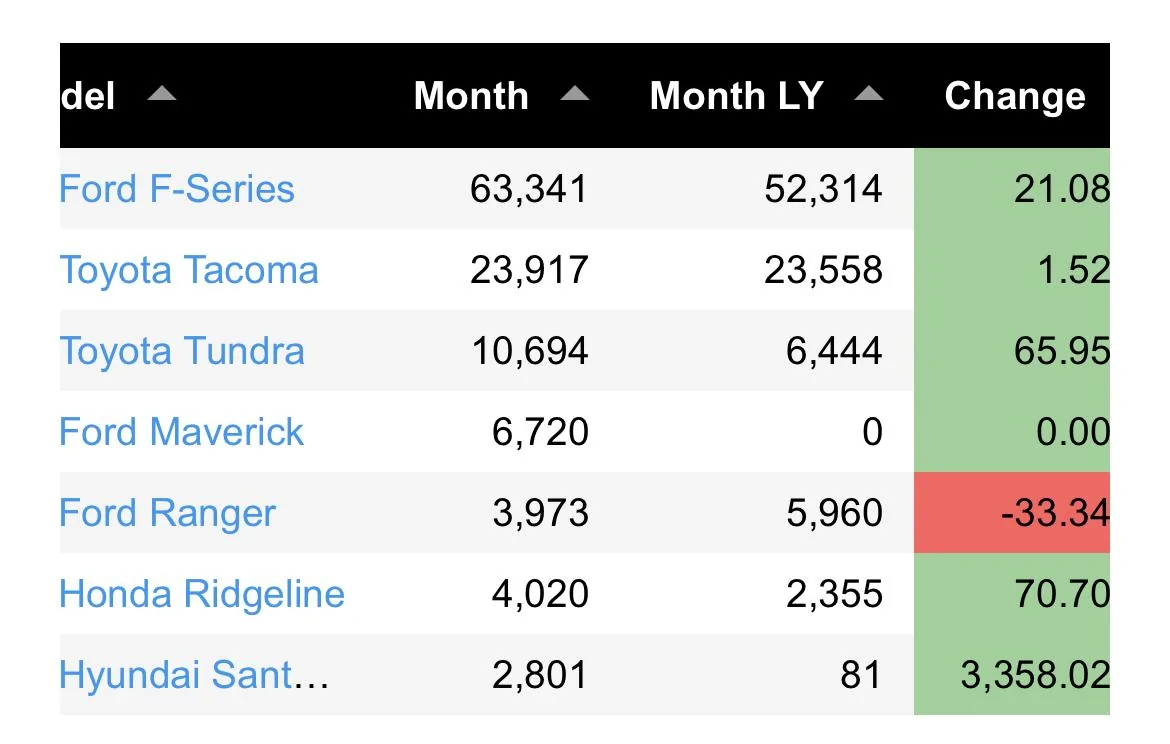
Task: Select the green 3,358.02 change cell
Action: [1012, 675]
